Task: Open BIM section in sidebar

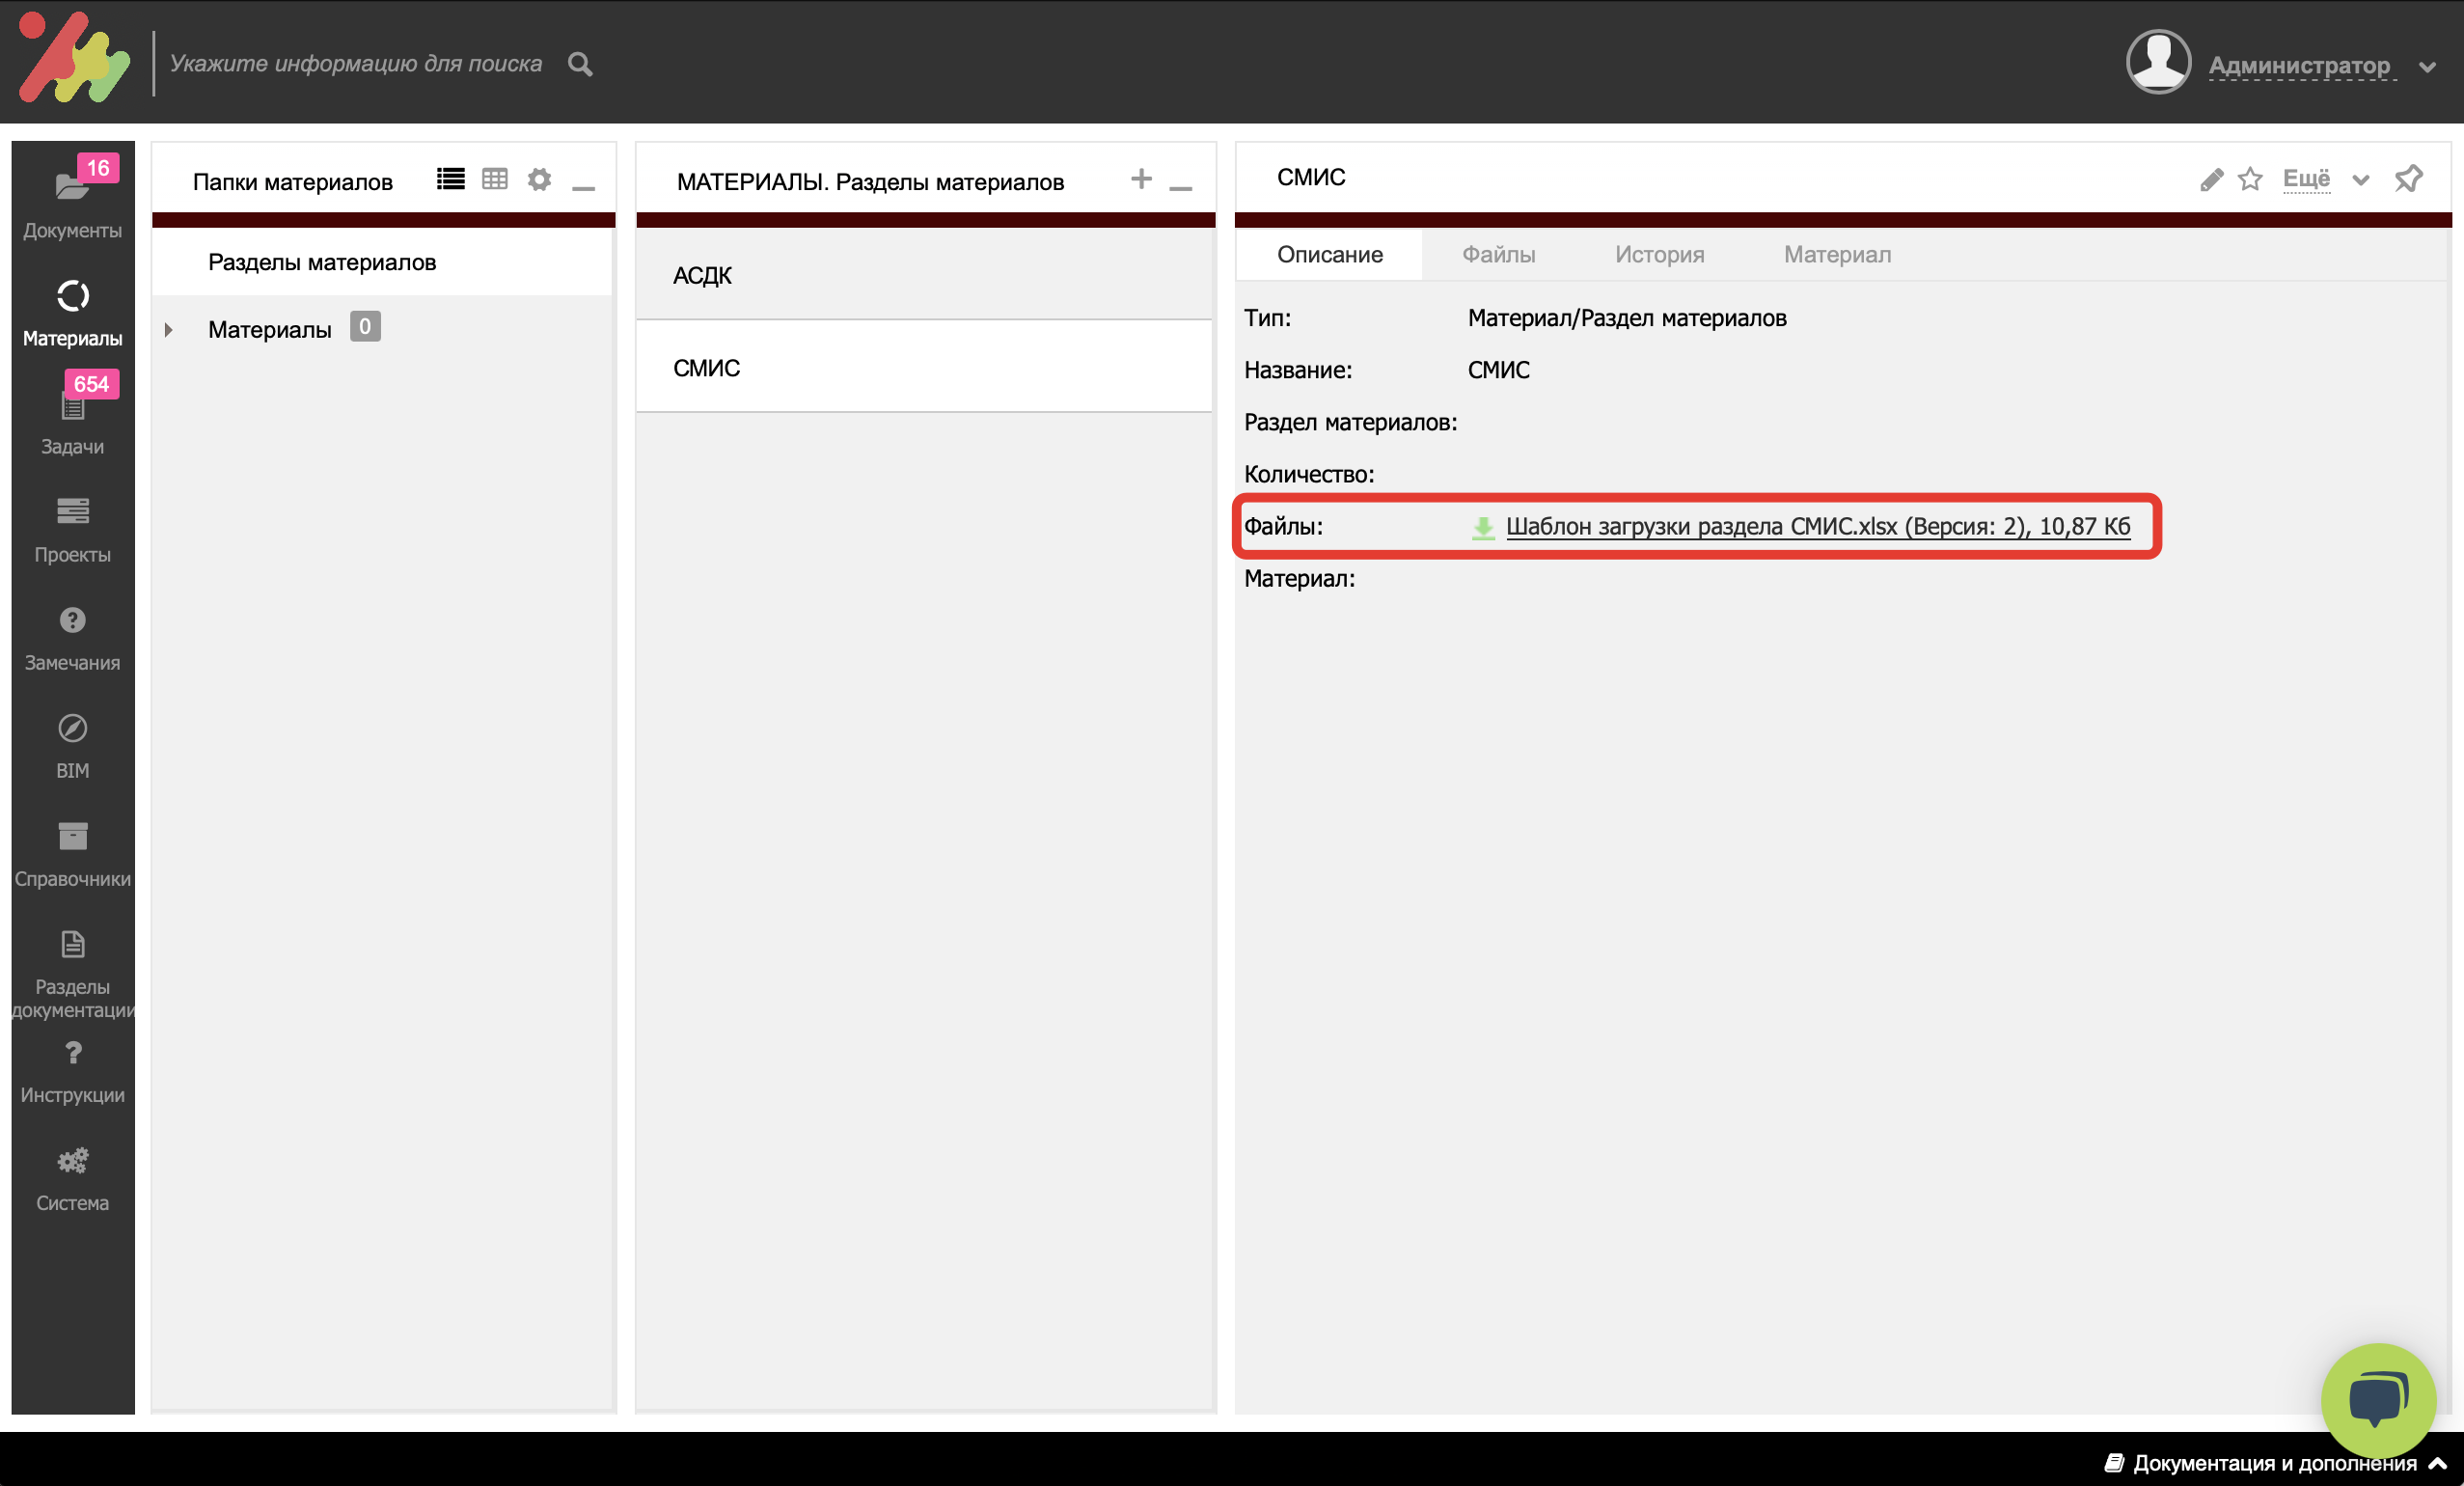Action: (72, 746)
